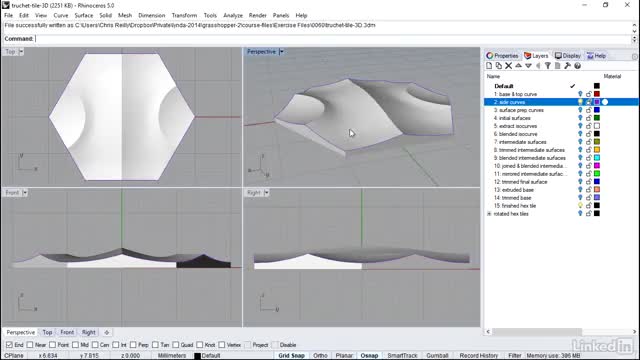Toggle lock on initial surfaces layer

tap(589, 118)
